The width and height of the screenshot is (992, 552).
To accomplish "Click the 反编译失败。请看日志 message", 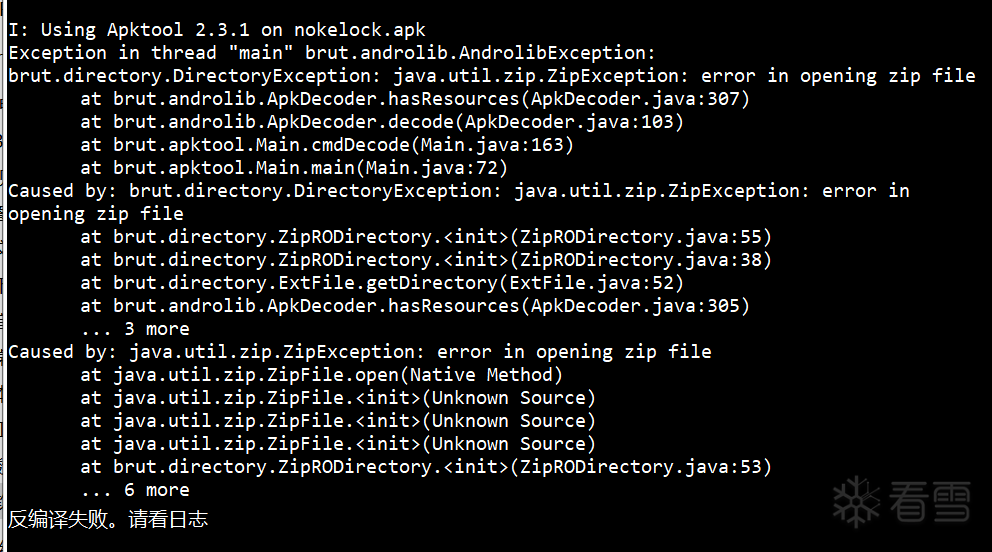I will pyautogui.click(x=108, y=519).
